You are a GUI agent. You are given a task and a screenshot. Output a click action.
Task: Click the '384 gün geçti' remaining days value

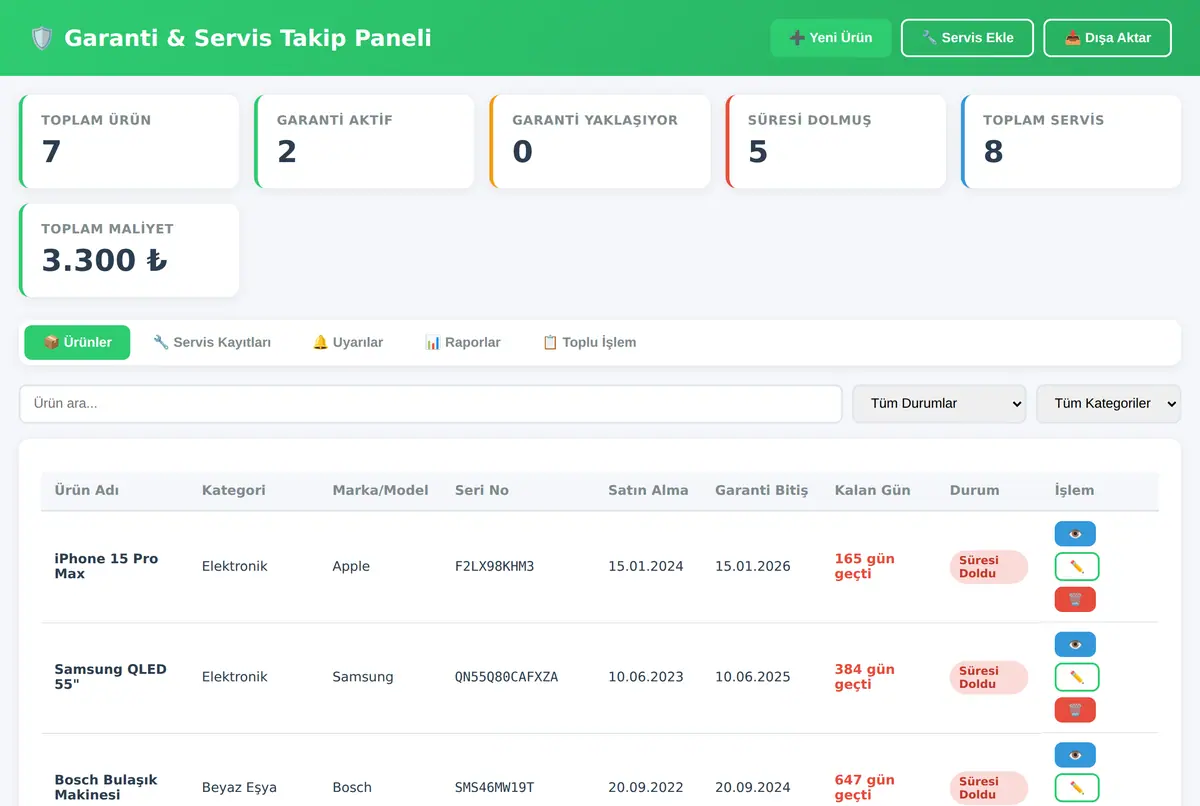pyautogui.click(x=865, y=677)
